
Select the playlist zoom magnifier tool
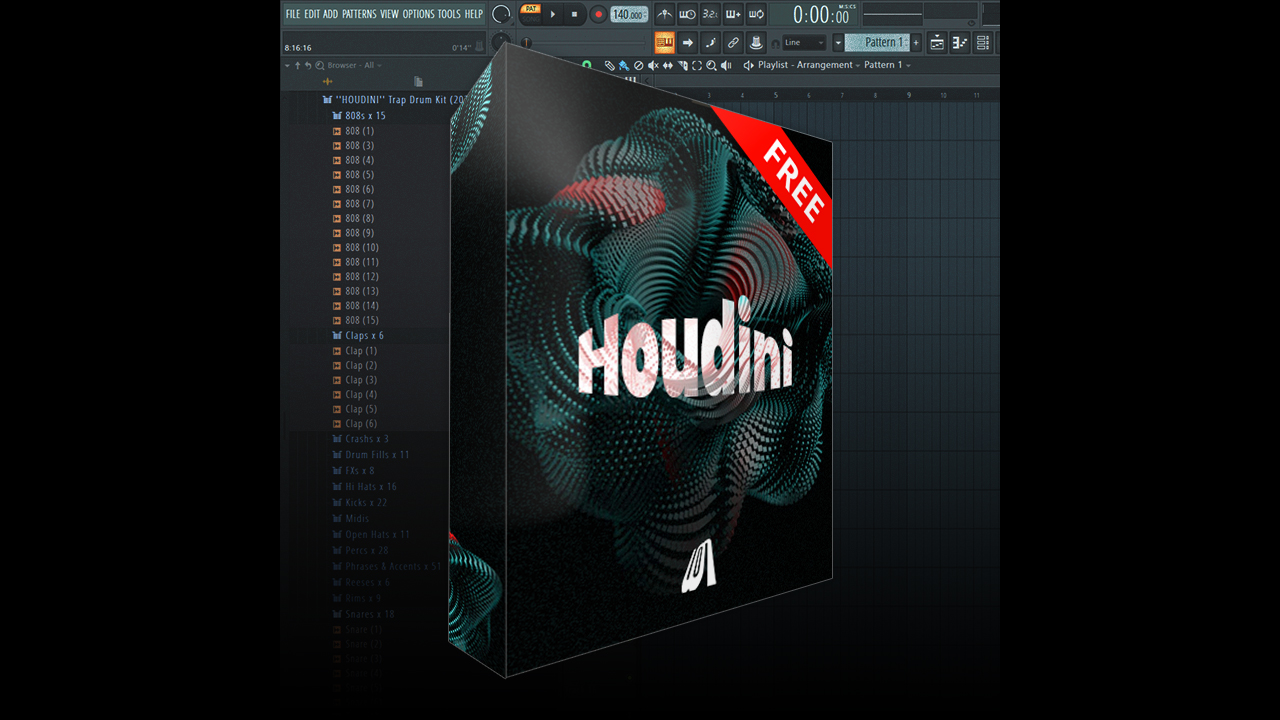(711, 65)
